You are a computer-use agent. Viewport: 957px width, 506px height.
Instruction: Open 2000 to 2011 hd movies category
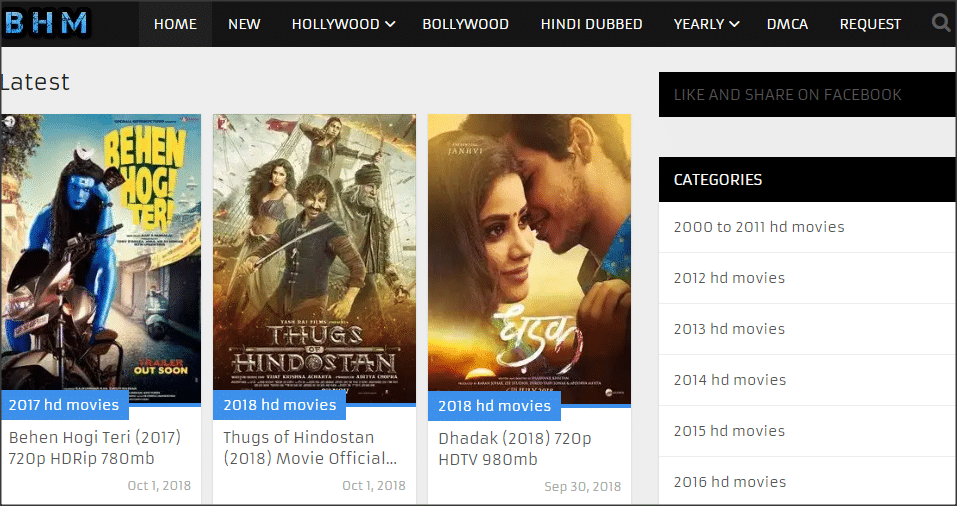759,227
